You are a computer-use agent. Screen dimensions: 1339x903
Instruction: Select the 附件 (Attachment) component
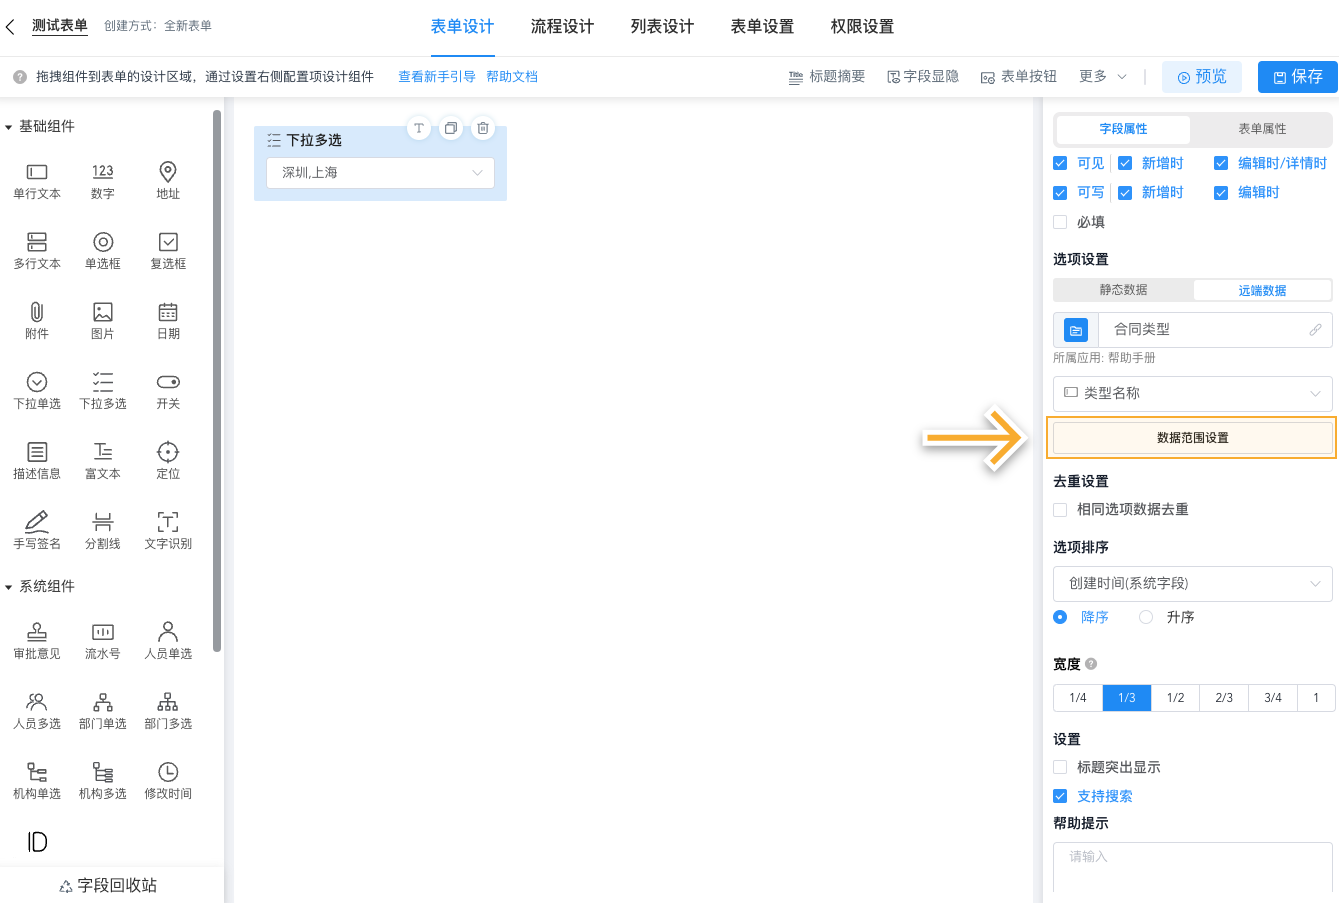coord(36,320)
